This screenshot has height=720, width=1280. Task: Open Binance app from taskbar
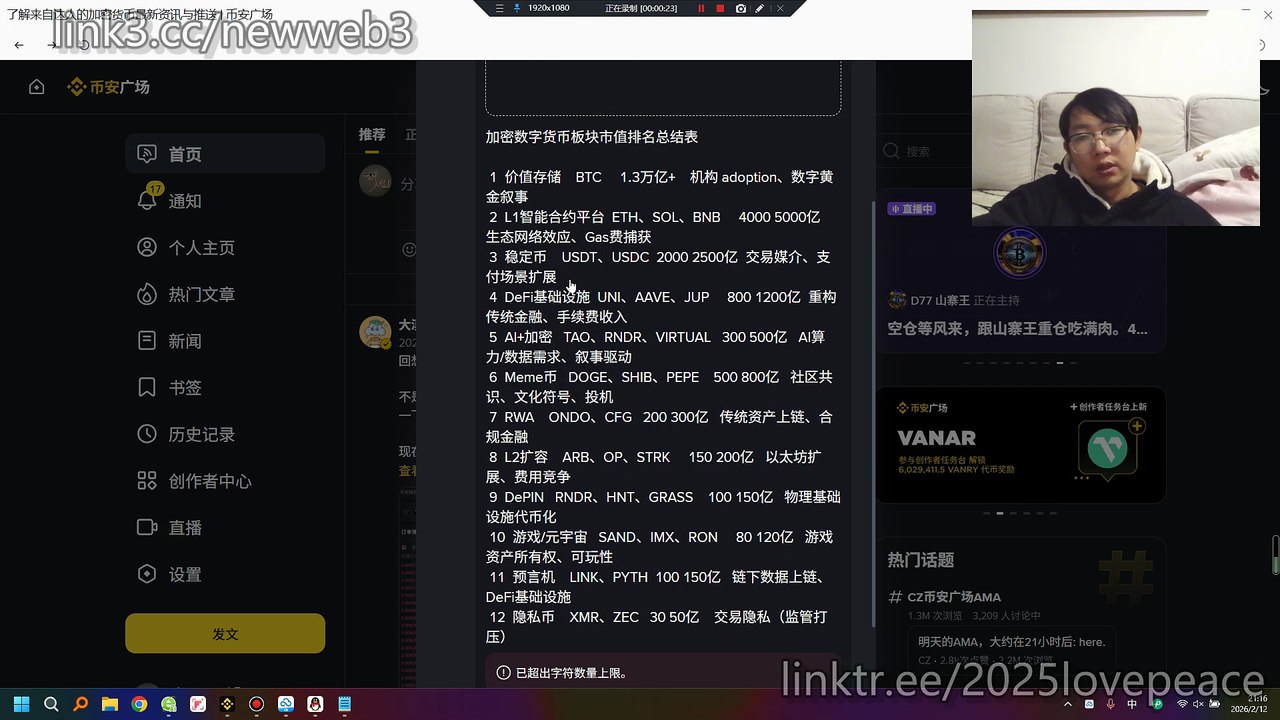227,704
